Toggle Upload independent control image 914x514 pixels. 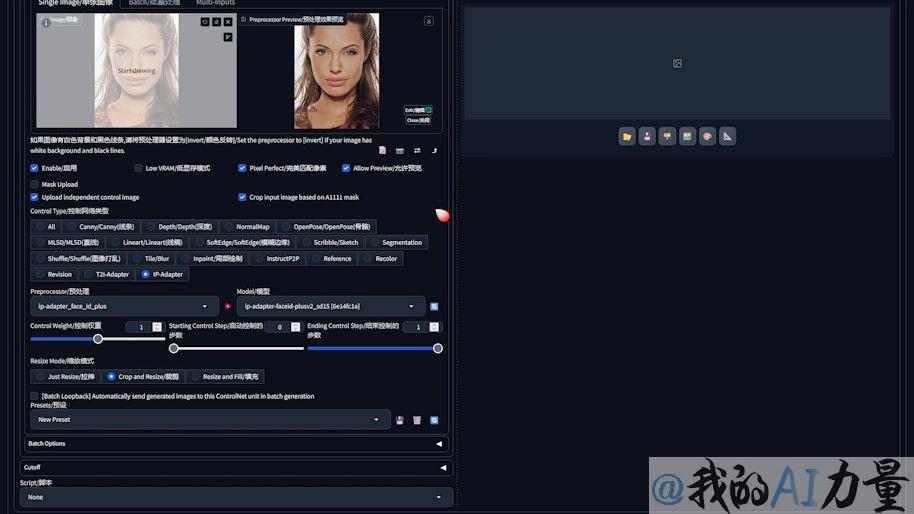click(x=34, y=197)
